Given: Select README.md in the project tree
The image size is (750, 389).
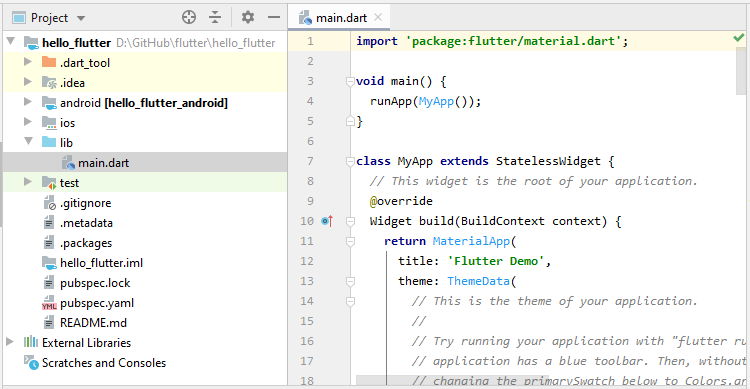Looking at the screenshot, I should pos(93,323).
